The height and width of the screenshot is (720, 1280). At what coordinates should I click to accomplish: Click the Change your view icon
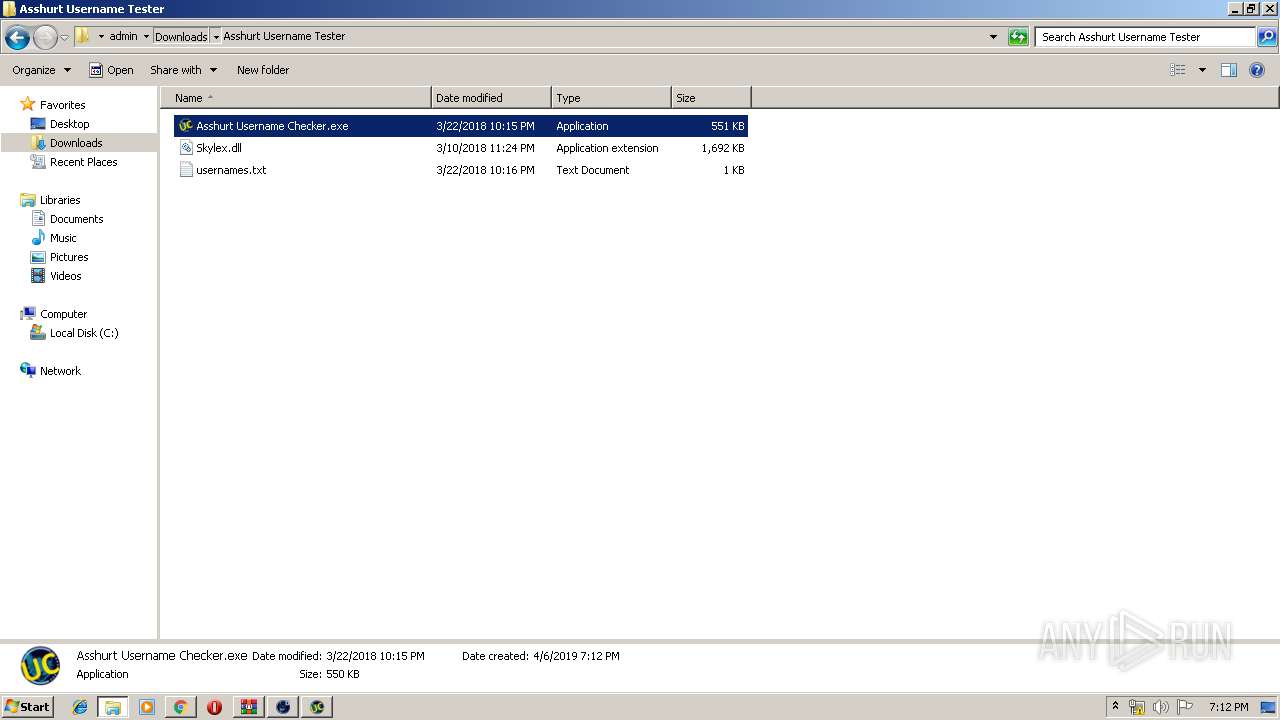point(1178,70)
